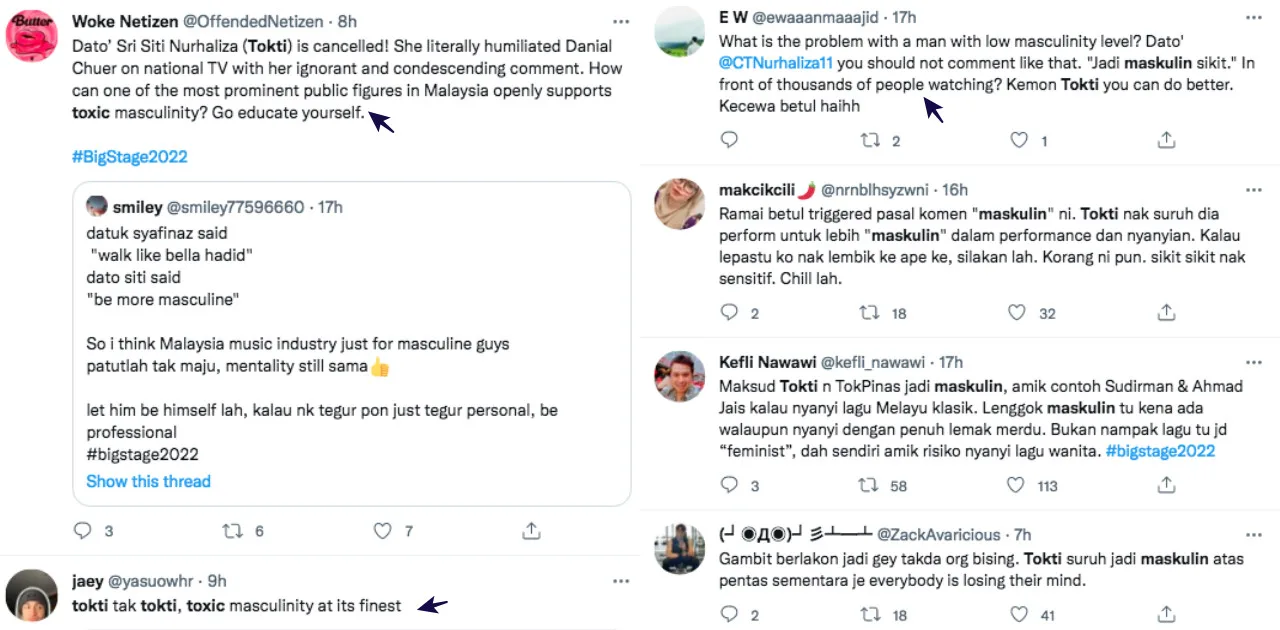Open the #BigStage2022 hashtag link
The height and width of the screenshot is (630, 1280).
pyautogui.click(x=130, y=157)
